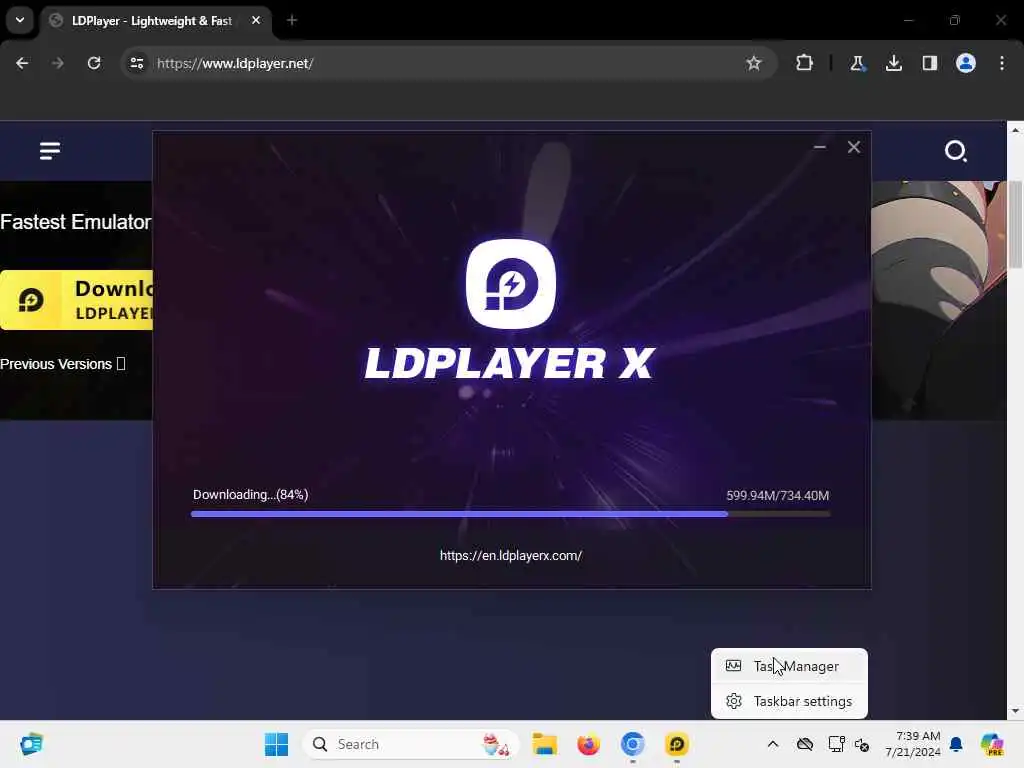This screenshot has height=768, width=1024.
Task: Close the LDPlayer X installer window
Action: coord(854,148)
